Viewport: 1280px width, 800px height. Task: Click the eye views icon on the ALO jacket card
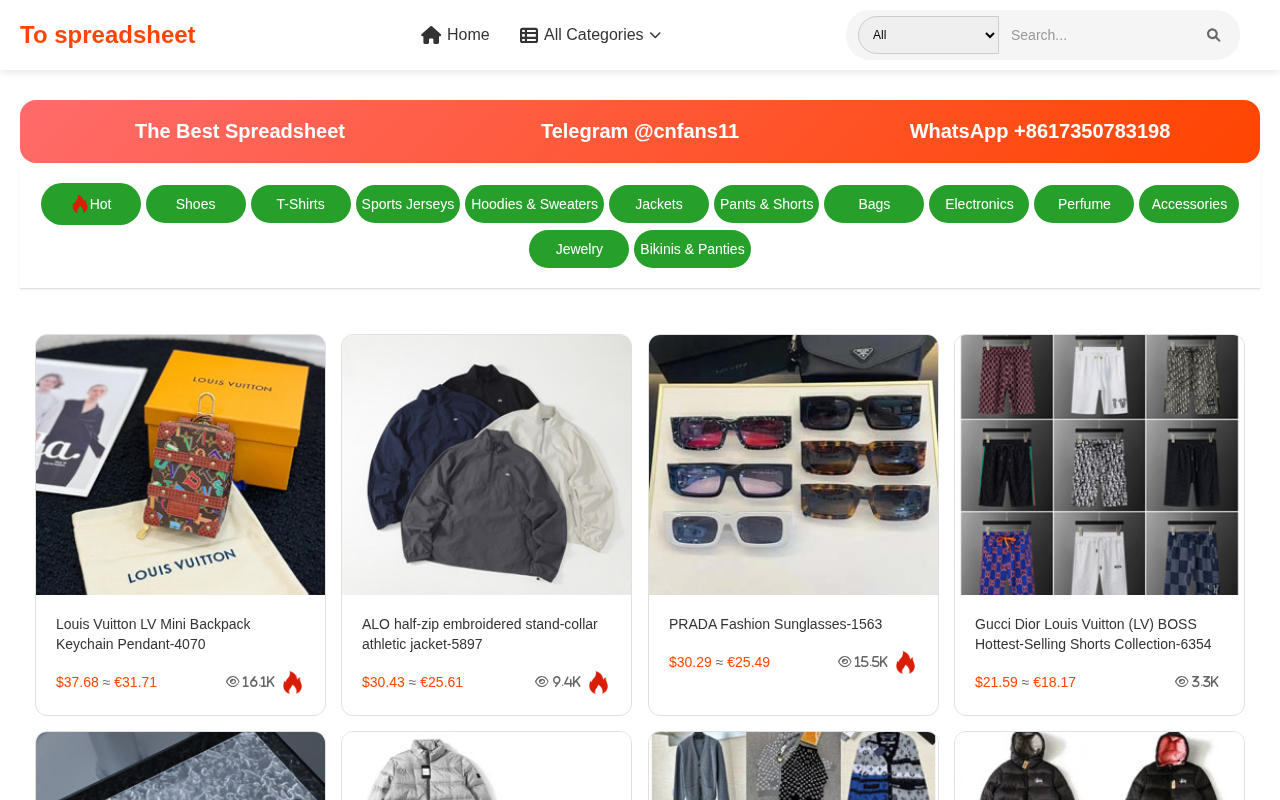click(x=542, y=682)
